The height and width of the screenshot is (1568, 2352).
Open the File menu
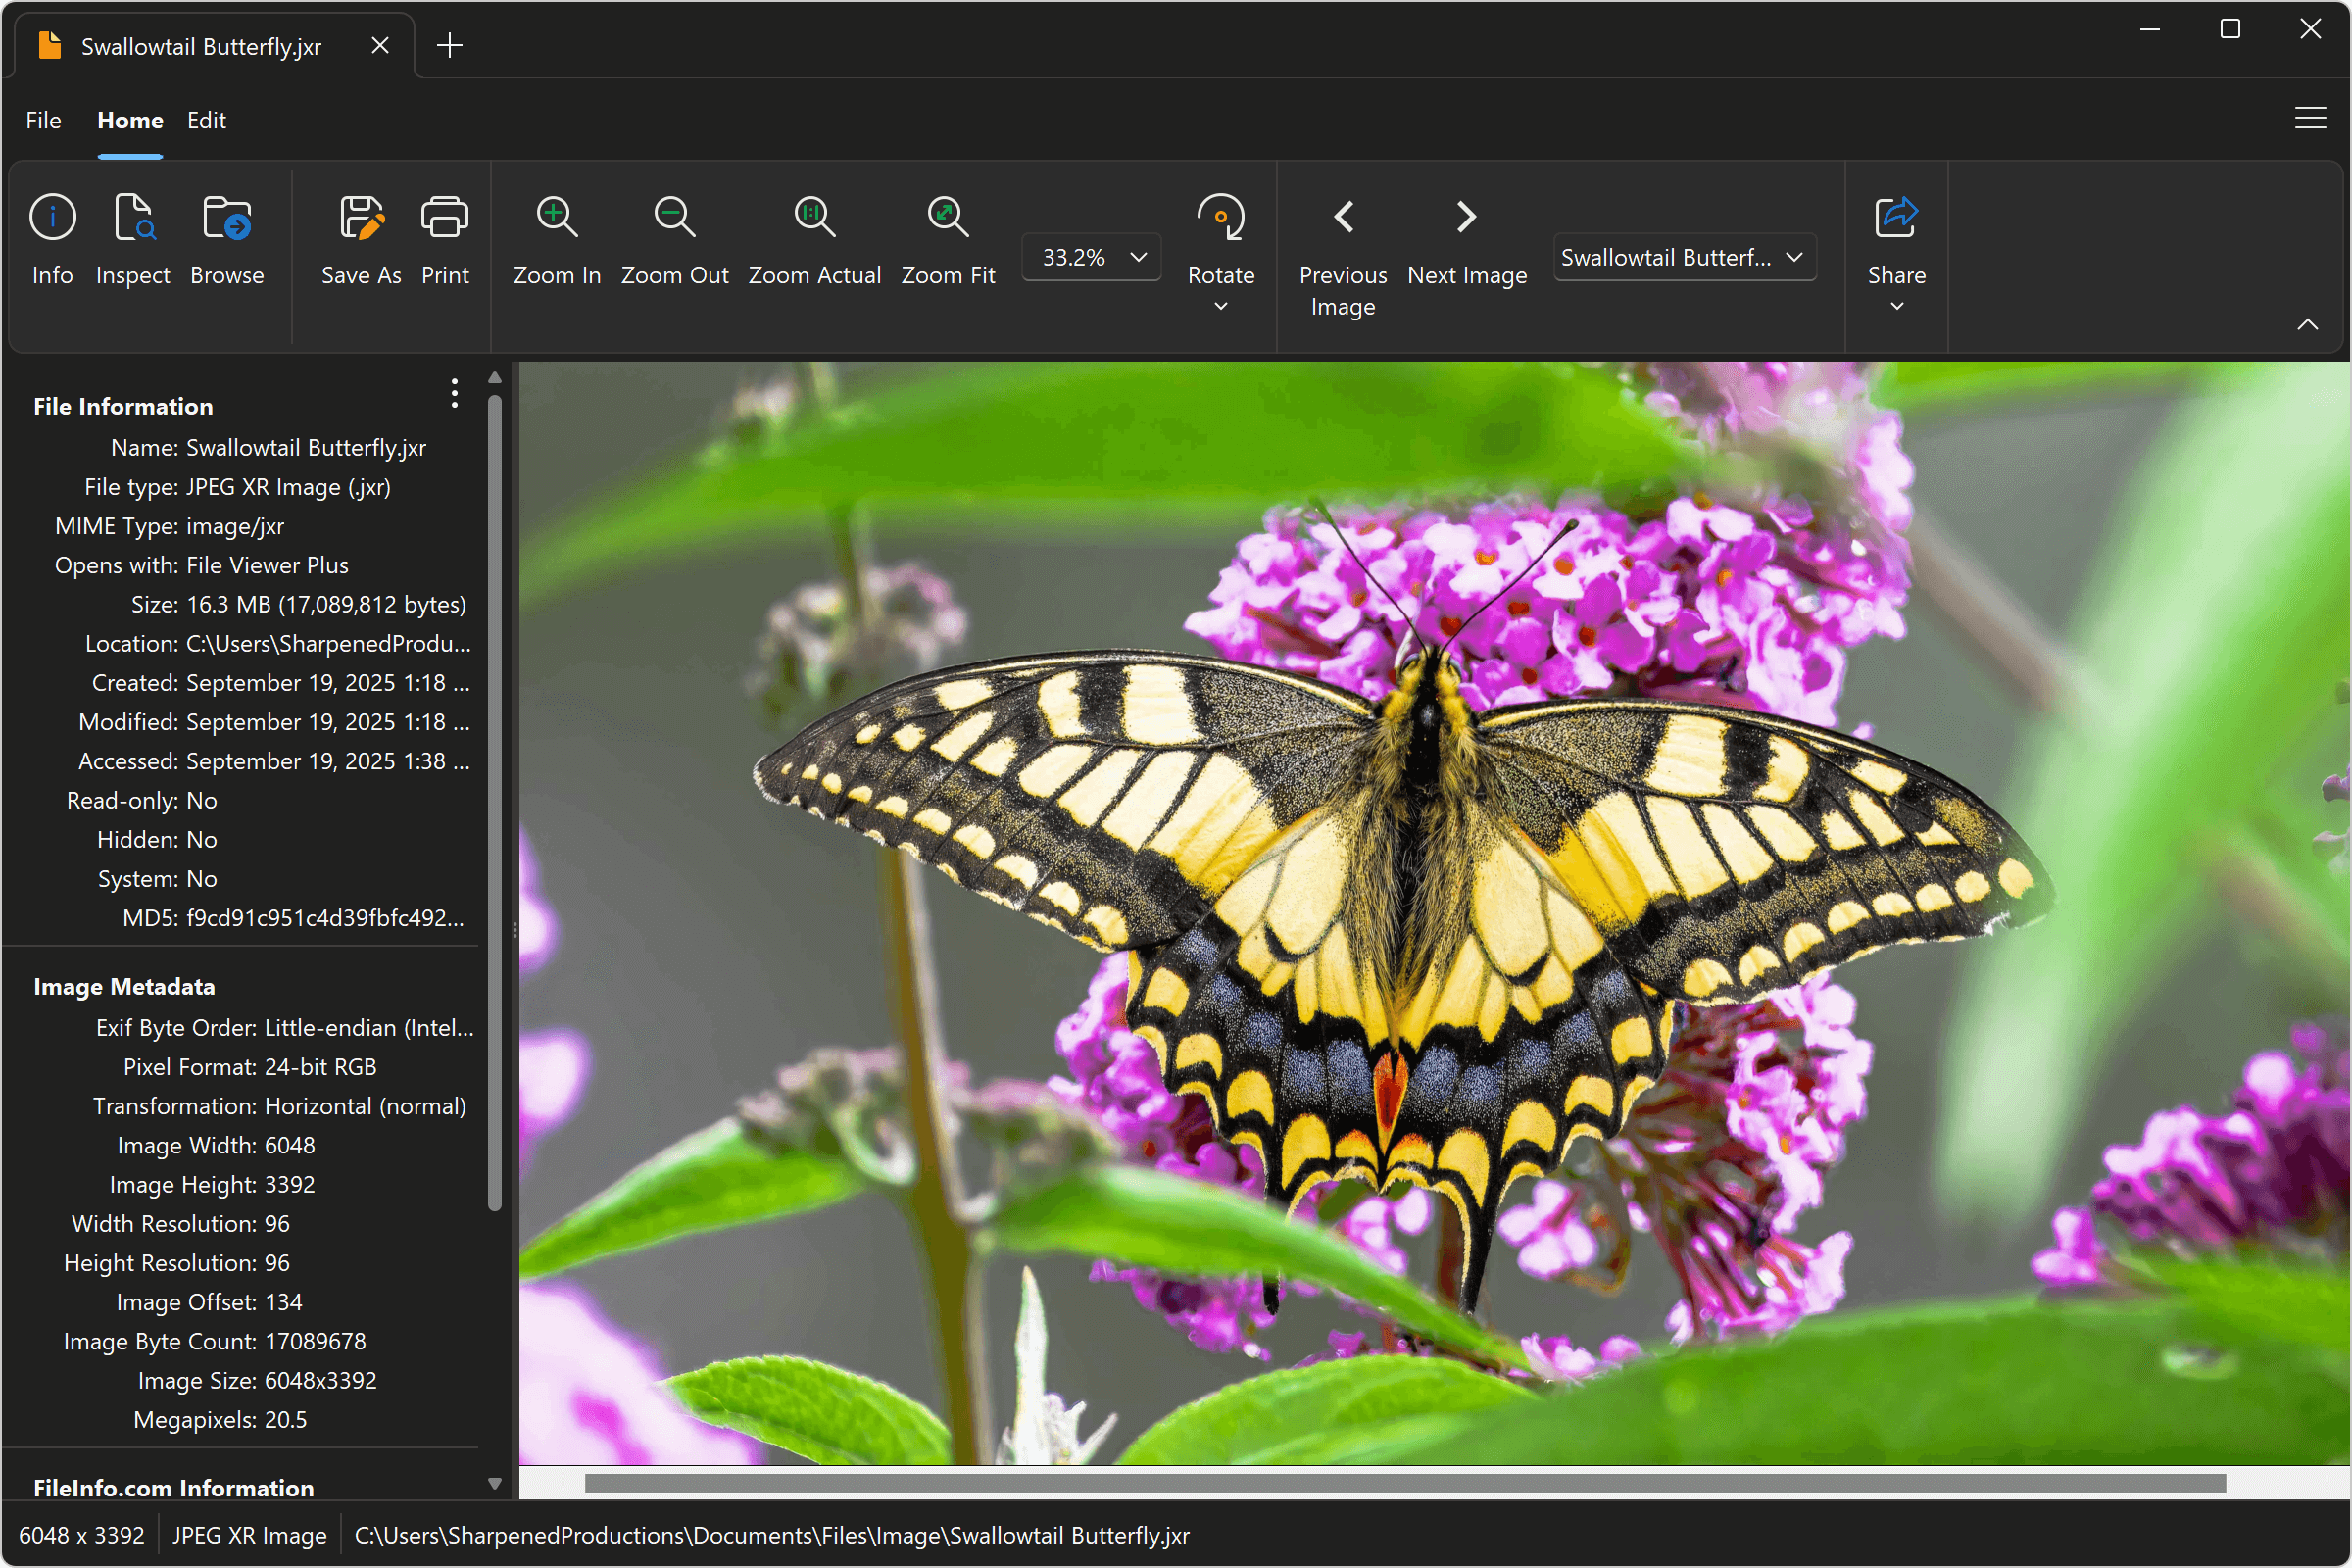tap(42, 120)
